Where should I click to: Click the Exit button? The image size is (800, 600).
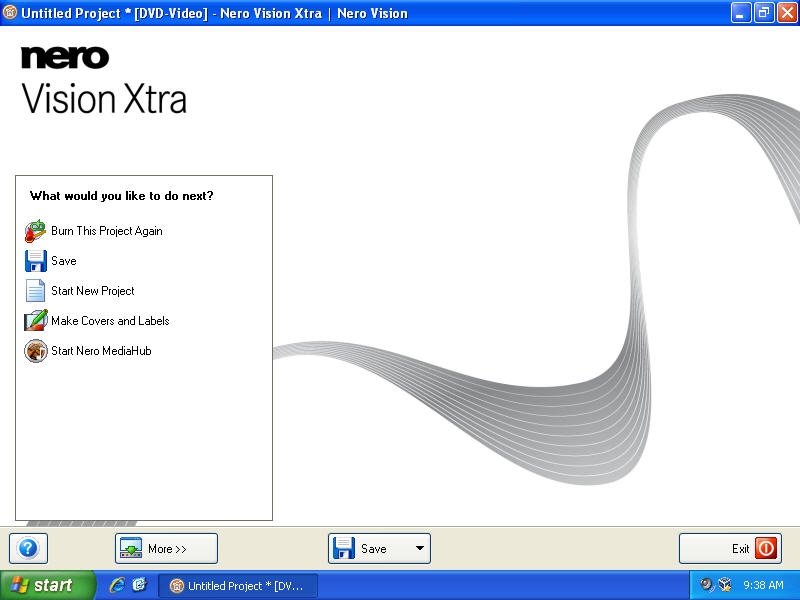[730, 548]
